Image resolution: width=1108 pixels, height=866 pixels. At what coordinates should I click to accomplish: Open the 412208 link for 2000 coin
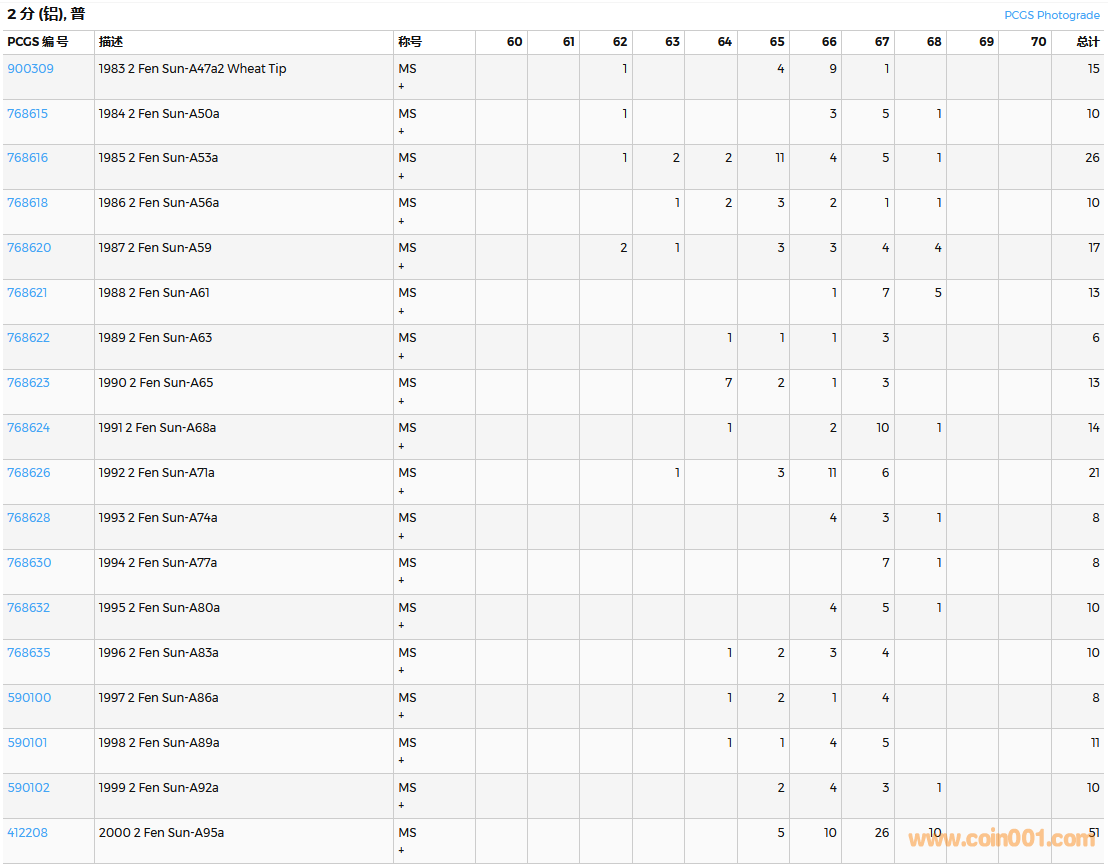point(27,833)
